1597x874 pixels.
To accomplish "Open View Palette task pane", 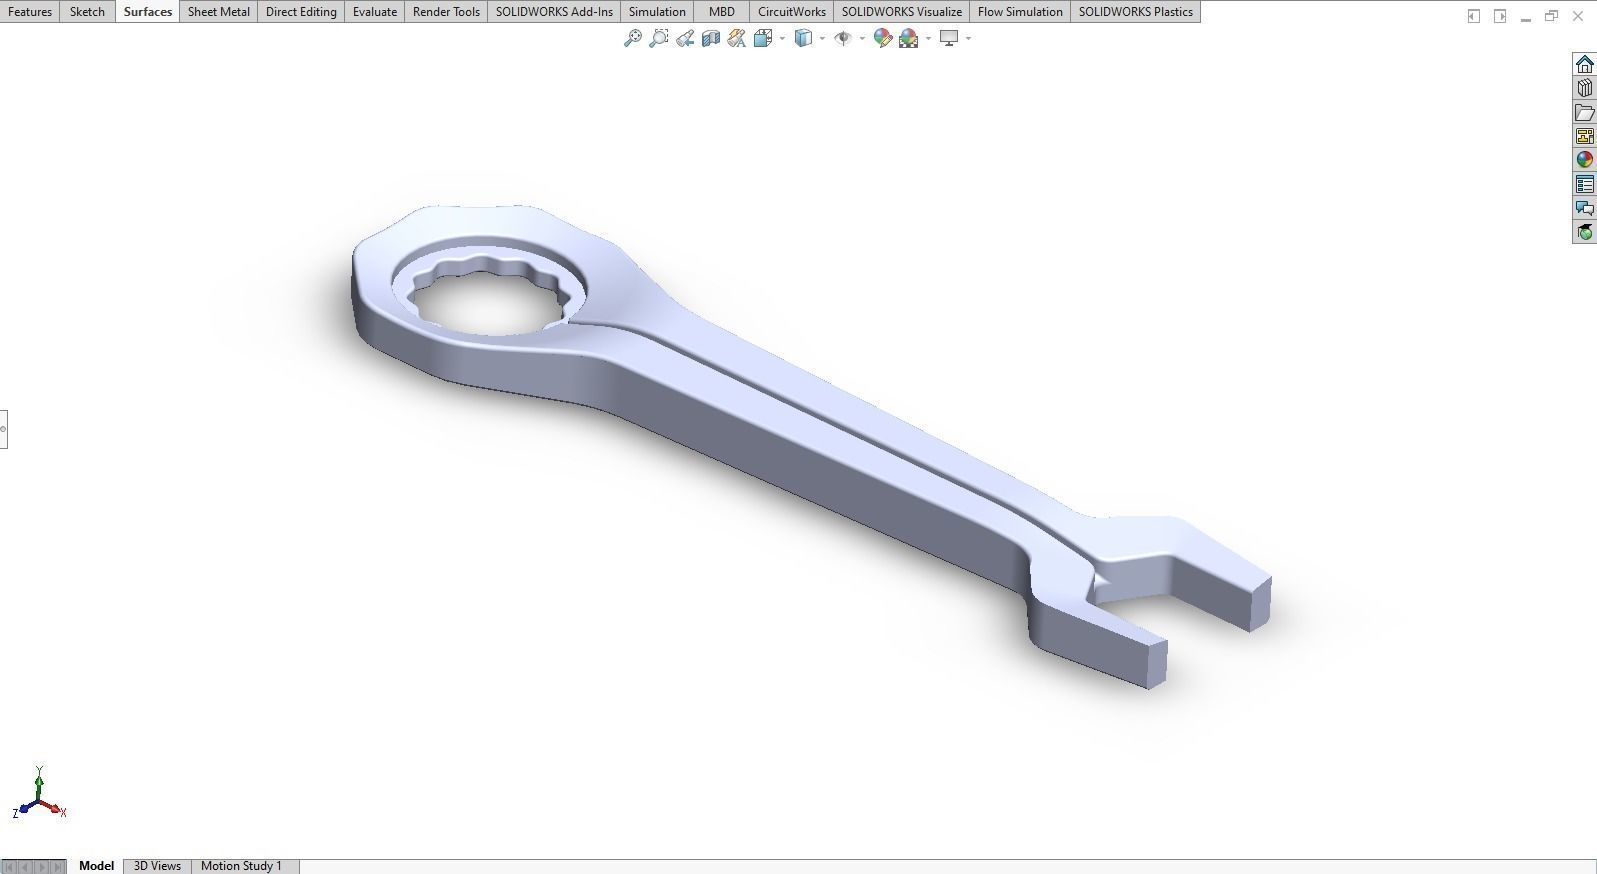I will 1584,136.
